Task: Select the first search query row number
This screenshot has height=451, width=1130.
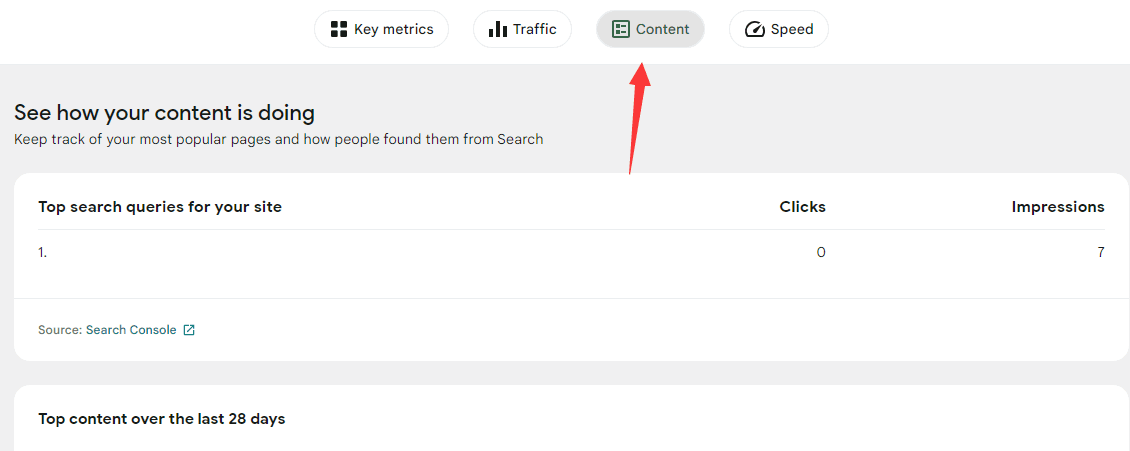Action: (x=42, y=253)
